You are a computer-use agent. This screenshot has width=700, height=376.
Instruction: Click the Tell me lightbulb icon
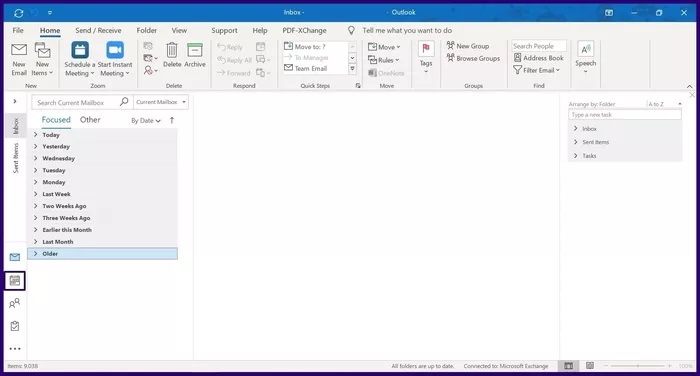tap(351, 30)
